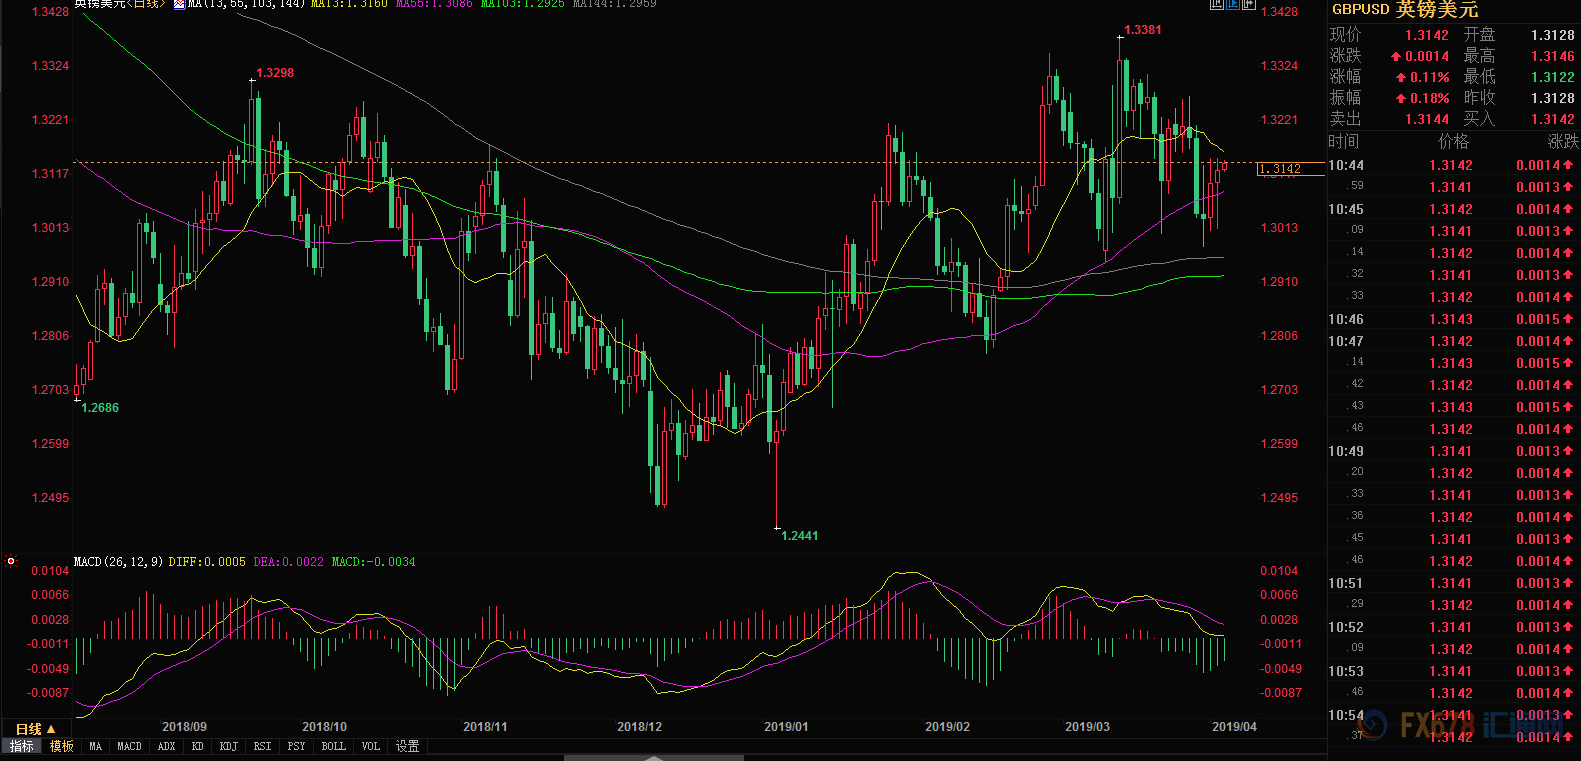Click the DEA:0.0022 legend value
This screenshot has width=1581, height=761.
point(289,562)
